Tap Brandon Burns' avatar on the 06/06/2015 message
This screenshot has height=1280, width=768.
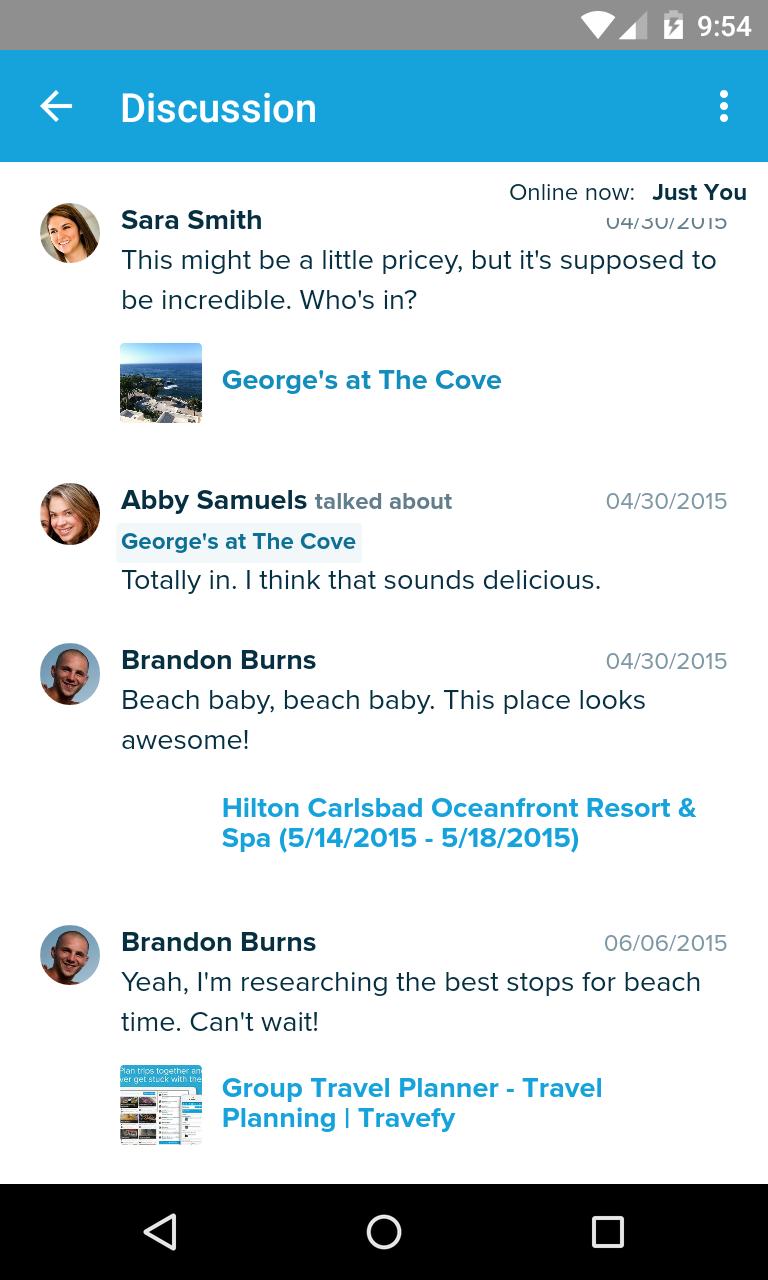[x=70, y=955]
